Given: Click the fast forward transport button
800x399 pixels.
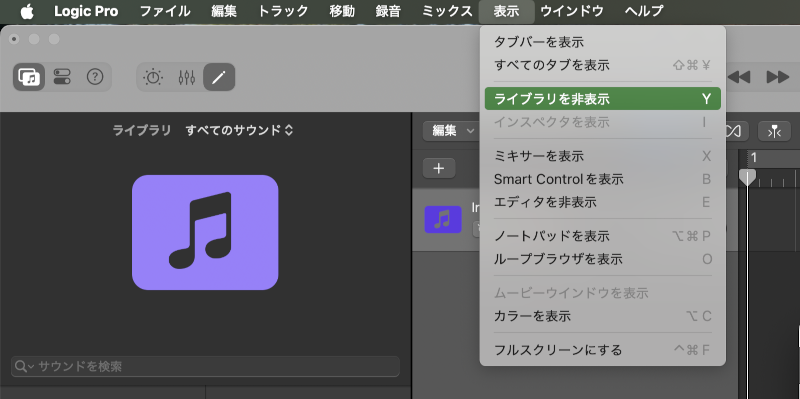Looking at the screenshot, I should point(778,78).
